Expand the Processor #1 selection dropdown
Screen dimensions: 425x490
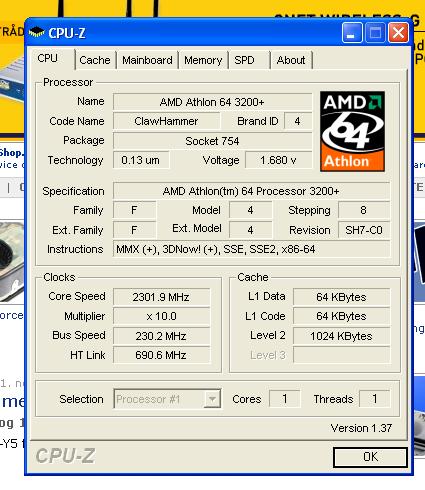(x=212, y=399)
